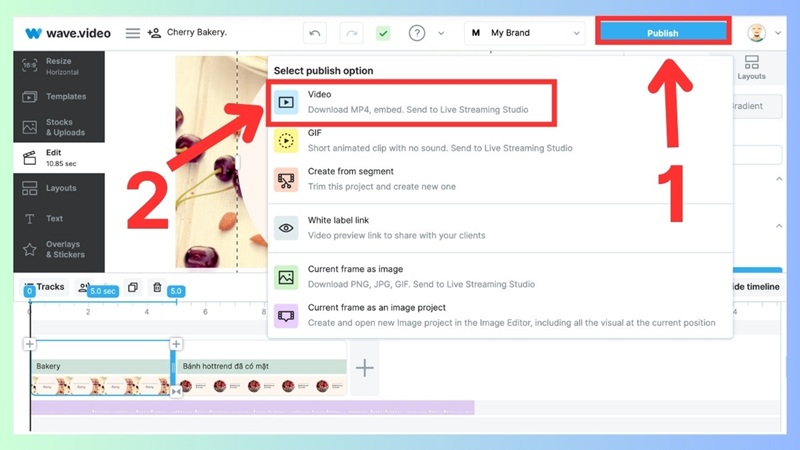Click the redo arrow icon
800x450 pixels.
pyautogui.click(x=350, y=33)
